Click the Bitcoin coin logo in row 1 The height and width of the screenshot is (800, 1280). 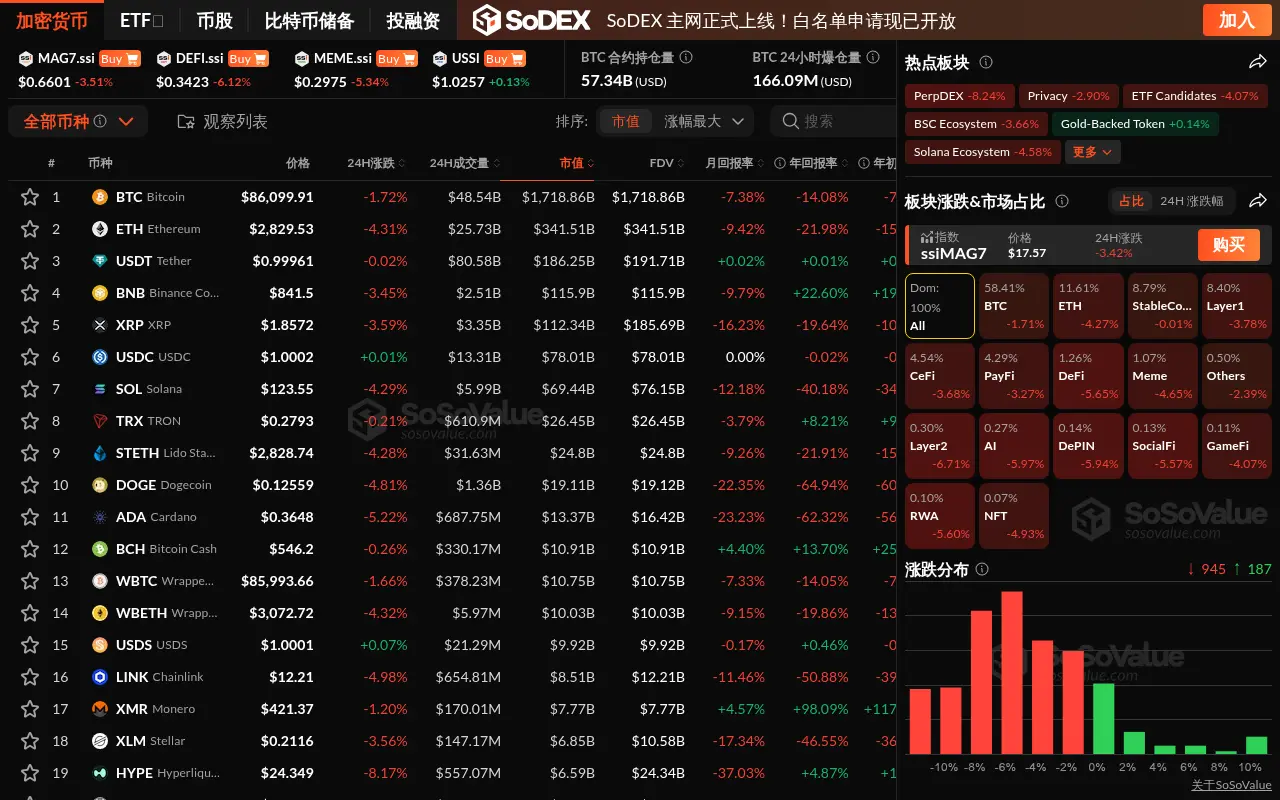100,196
